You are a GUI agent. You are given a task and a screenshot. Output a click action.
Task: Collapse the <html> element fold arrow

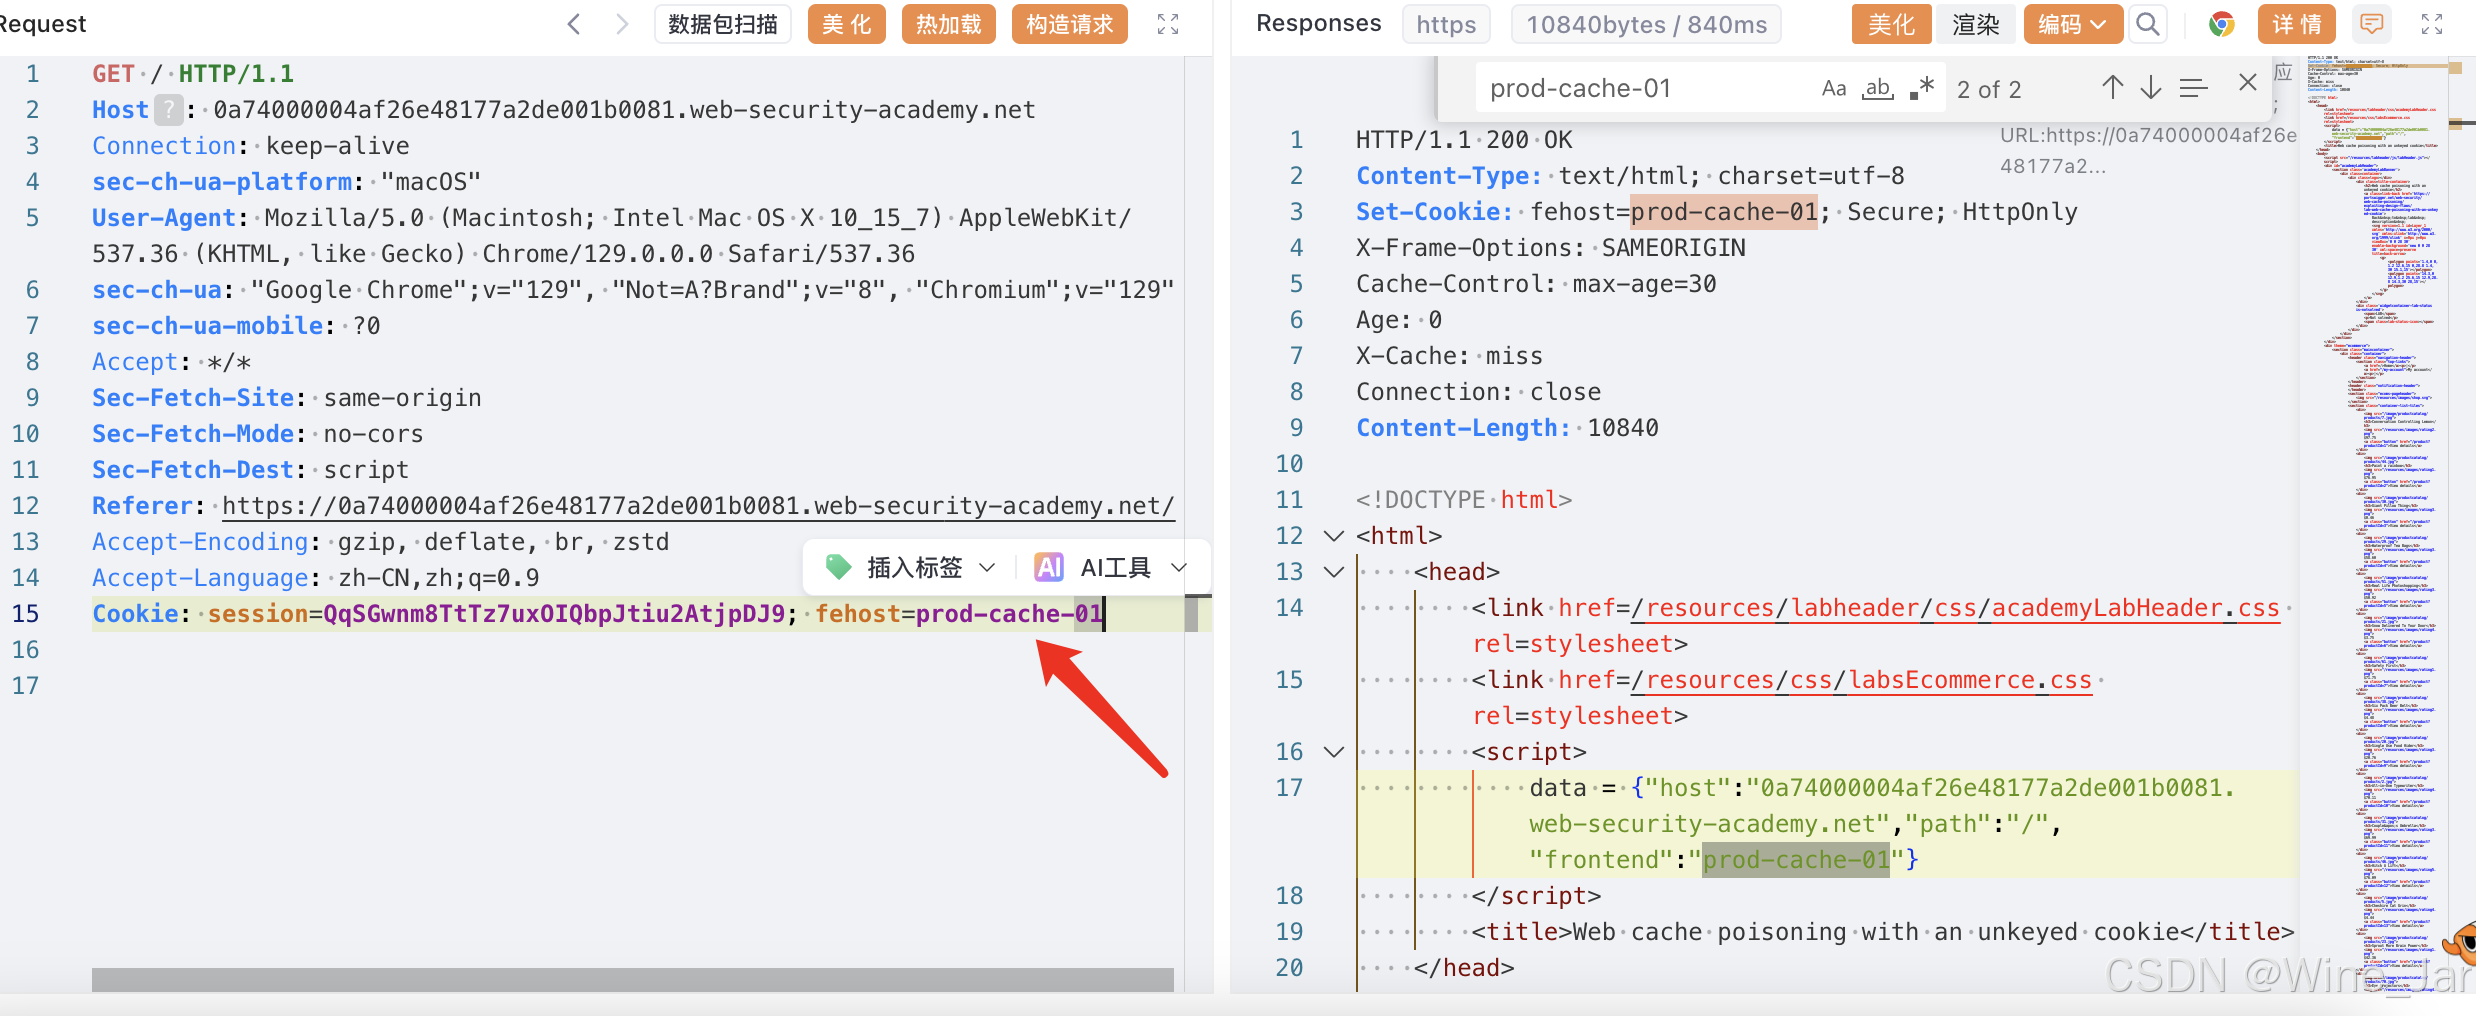tap(1333, 536)
